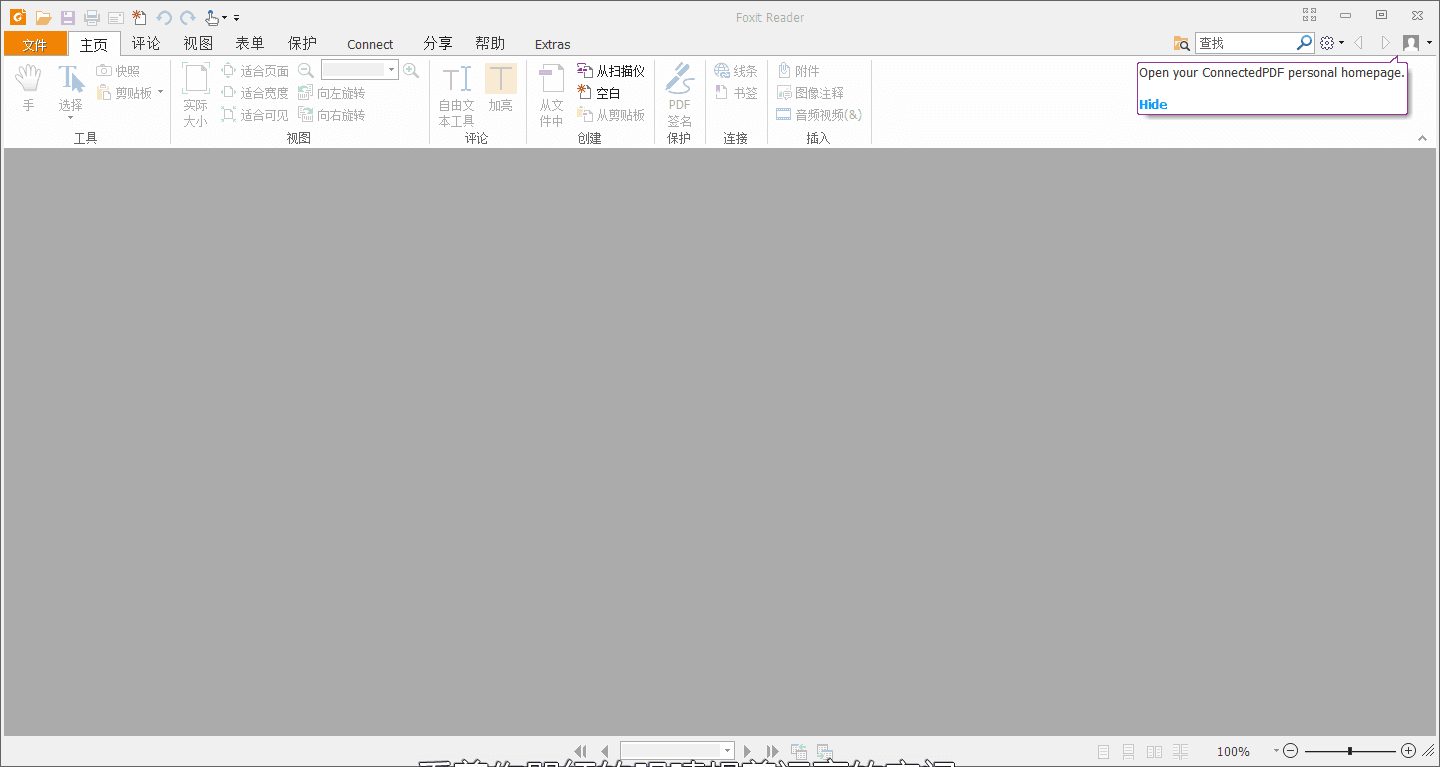Switch to the 评论 (Comment) tab
This screenshot has height=767, width=1440.
(x=146, y=43)
